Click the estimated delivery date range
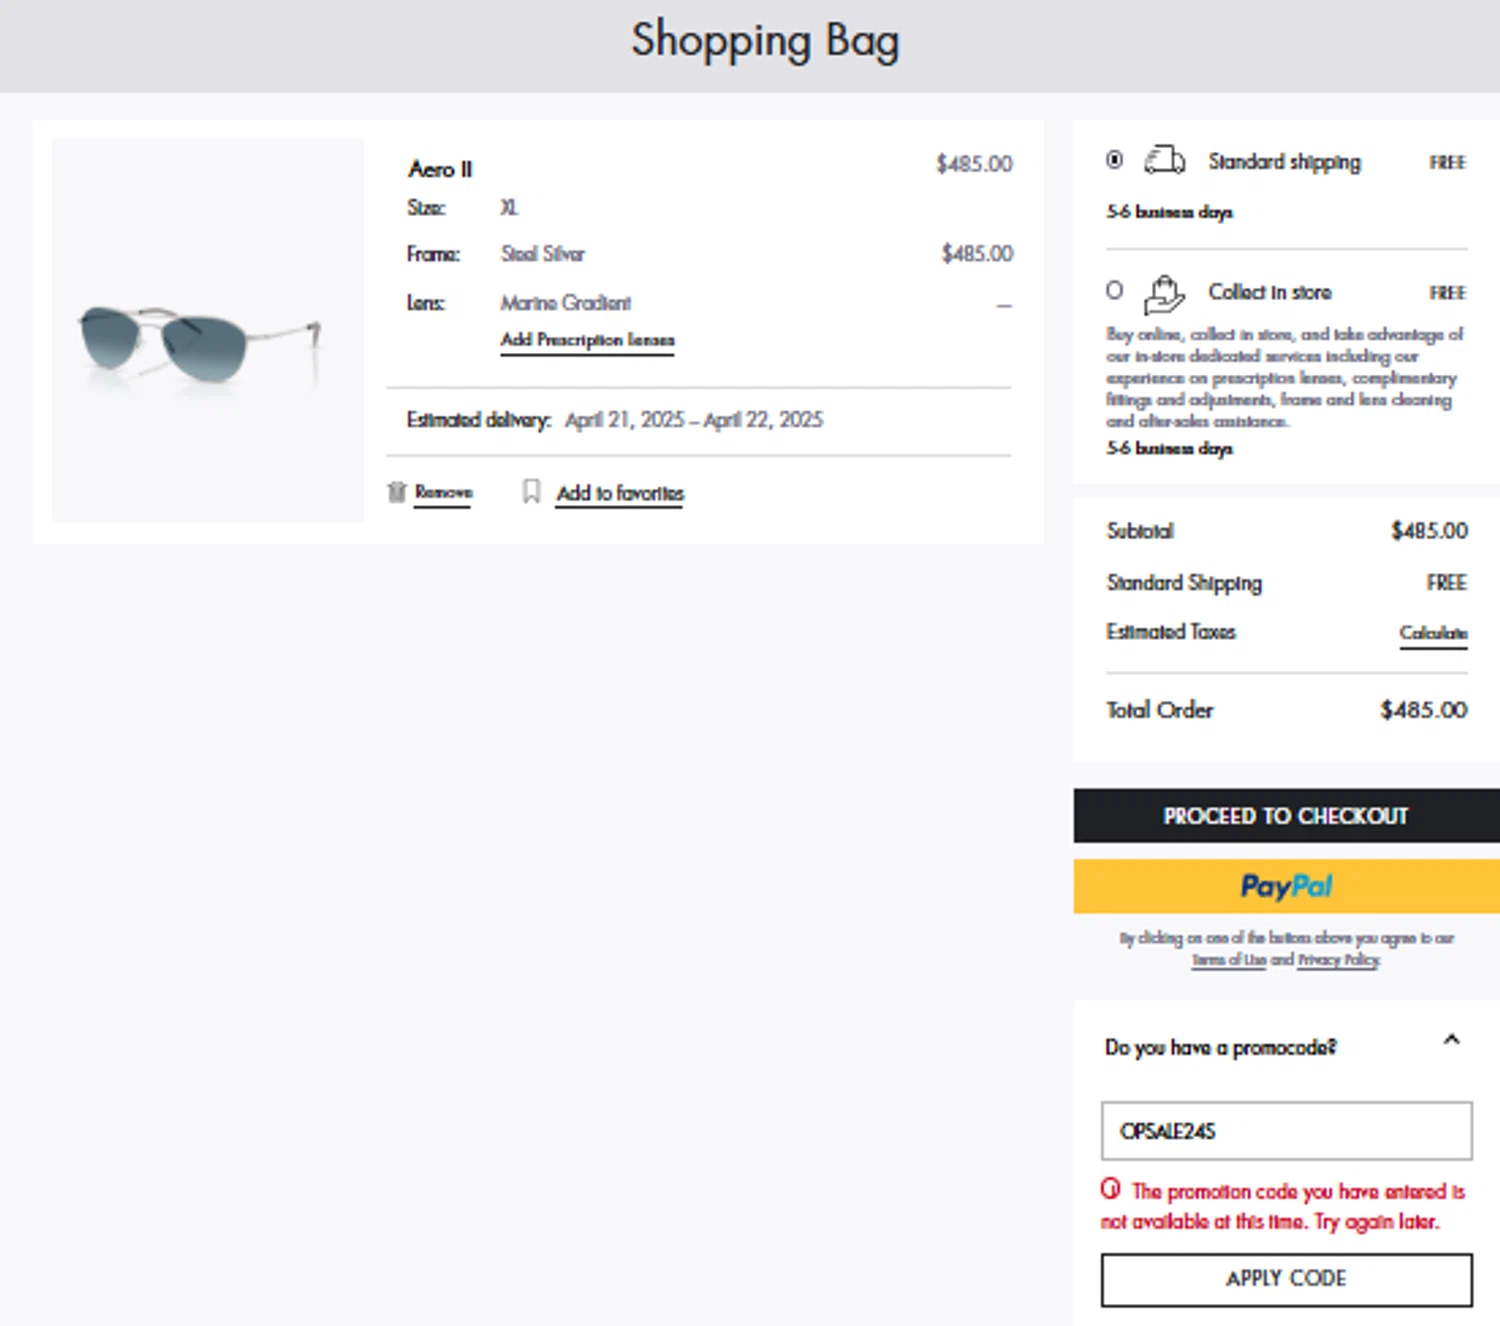Viewport: 1500px width, 1326px height. tap(694, 420)
